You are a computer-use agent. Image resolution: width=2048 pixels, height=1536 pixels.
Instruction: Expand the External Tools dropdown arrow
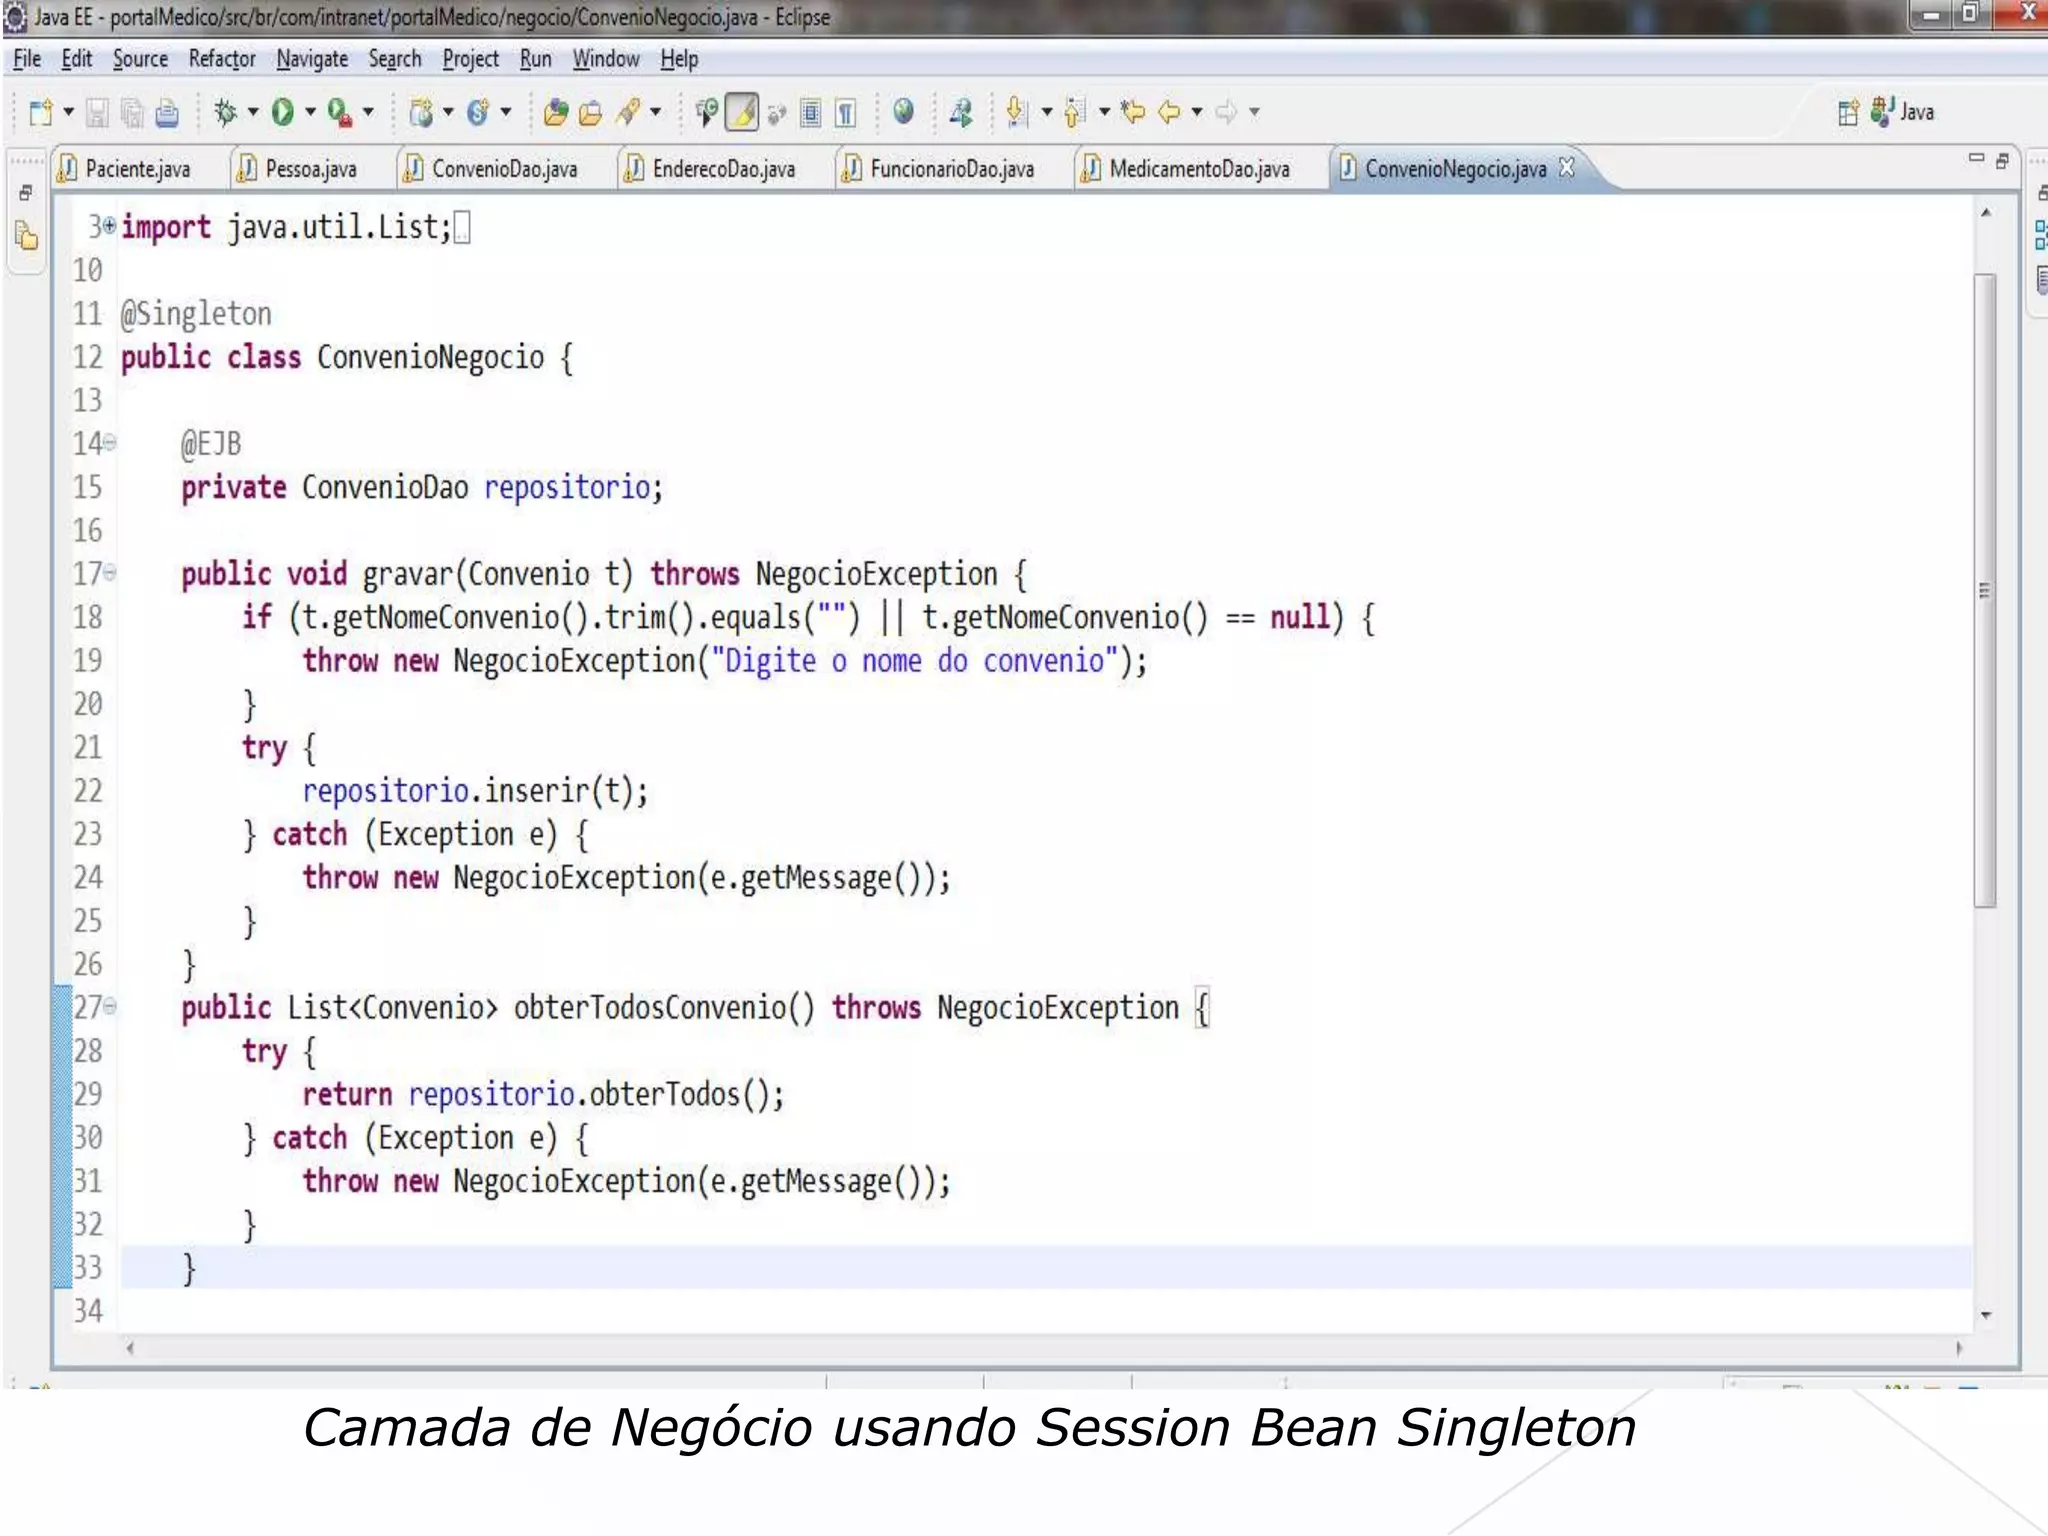(x=368, y=112)
